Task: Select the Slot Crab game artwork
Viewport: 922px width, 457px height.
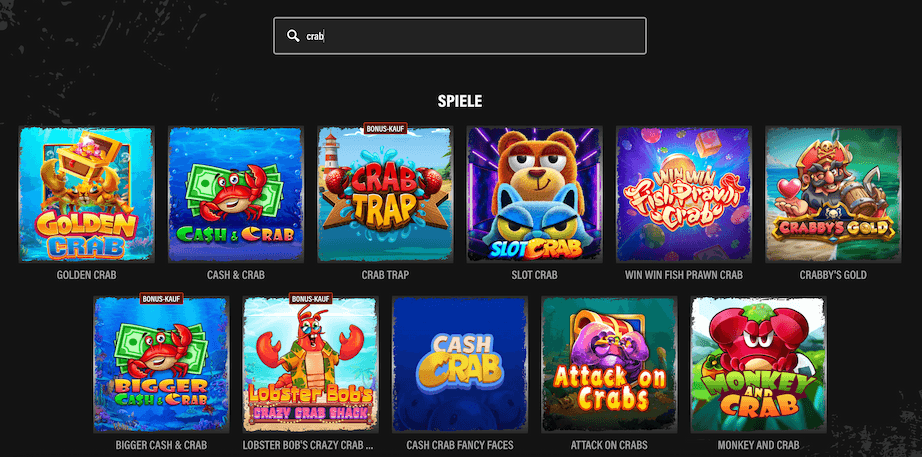Action: pos(535,194)
